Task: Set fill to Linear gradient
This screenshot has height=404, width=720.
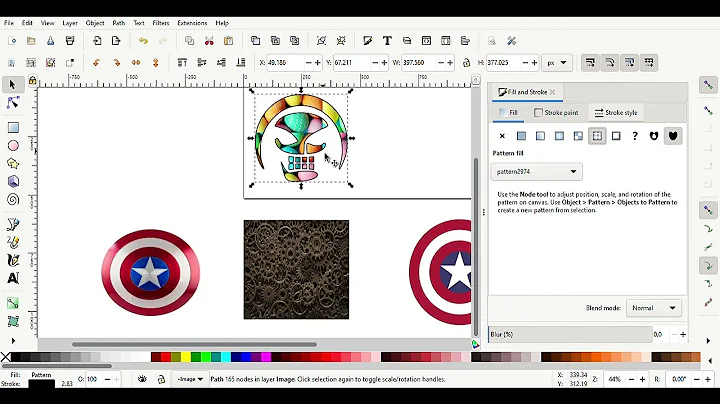Action: click(x=540, y=136)
